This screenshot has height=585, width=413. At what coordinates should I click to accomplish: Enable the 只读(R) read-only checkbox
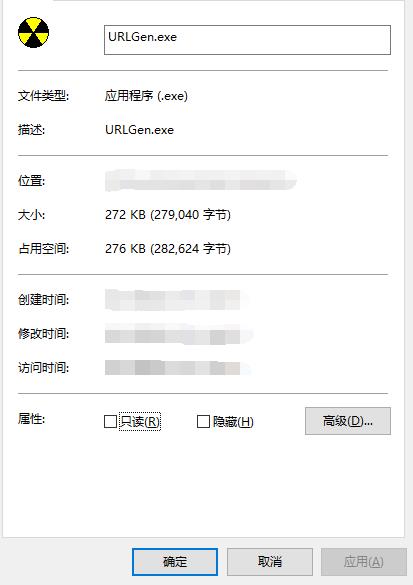[x=110, y=422]
